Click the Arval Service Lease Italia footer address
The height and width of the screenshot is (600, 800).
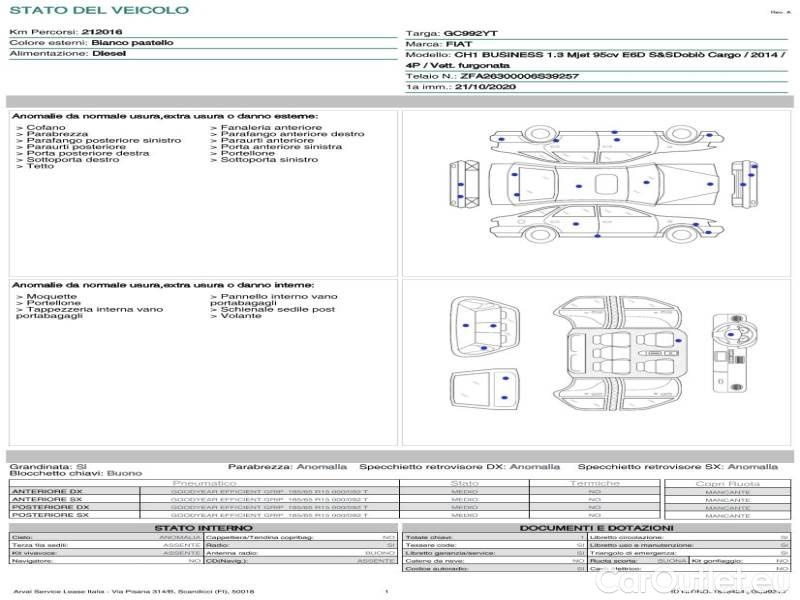click(x=134, y=591)
